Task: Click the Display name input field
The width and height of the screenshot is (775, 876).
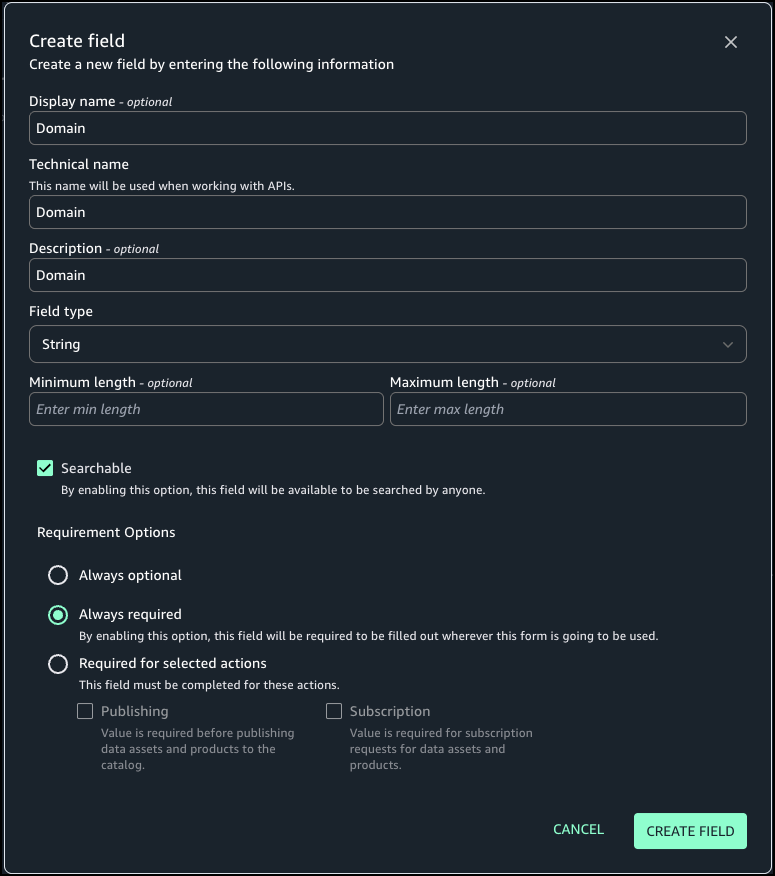Action: (388, 128)
